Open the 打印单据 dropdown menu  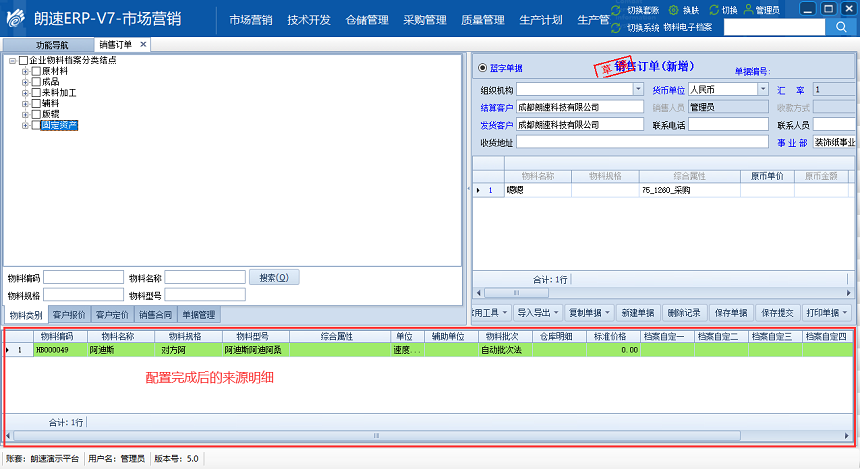point(827,313)
